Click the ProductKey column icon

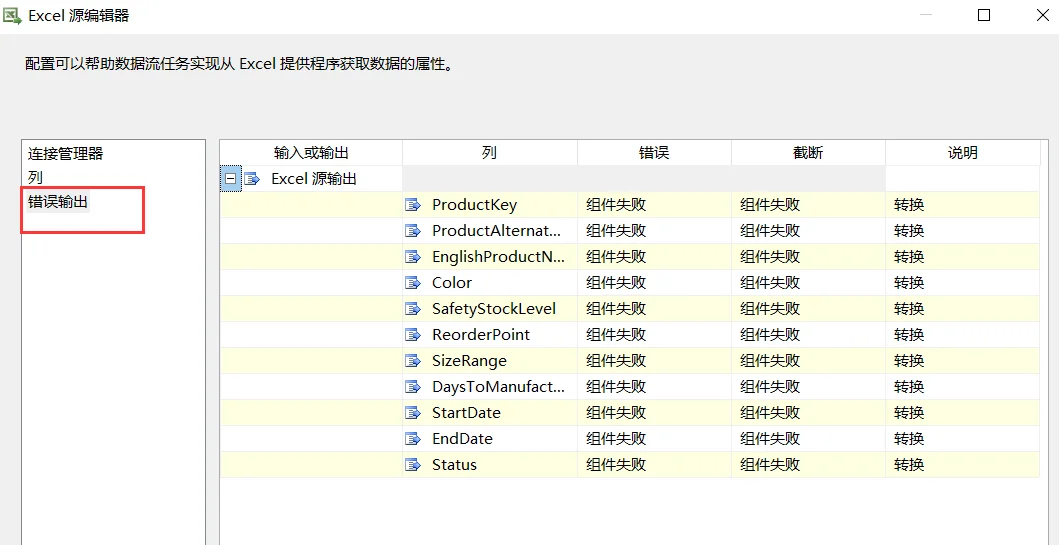pyautogui.click(x=413, y=205)
